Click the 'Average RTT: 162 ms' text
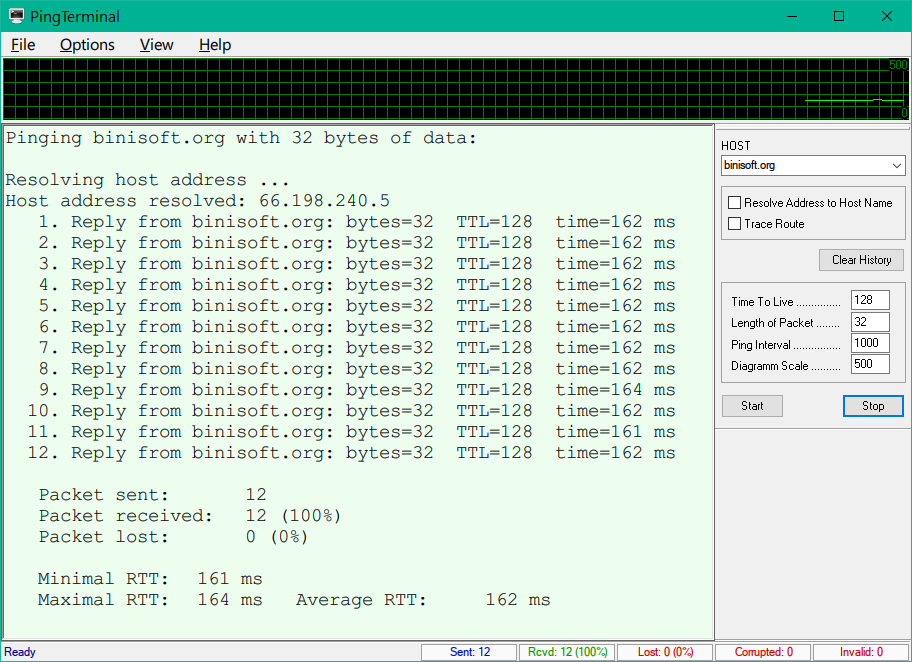912x662 pixels. point(423,600)
